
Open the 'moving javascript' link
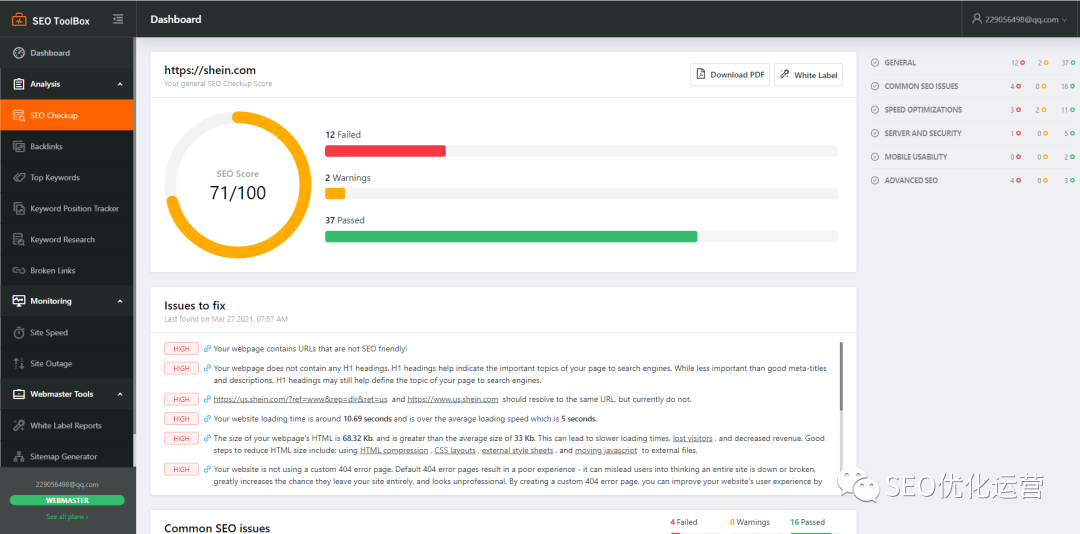tap(608, 451)
